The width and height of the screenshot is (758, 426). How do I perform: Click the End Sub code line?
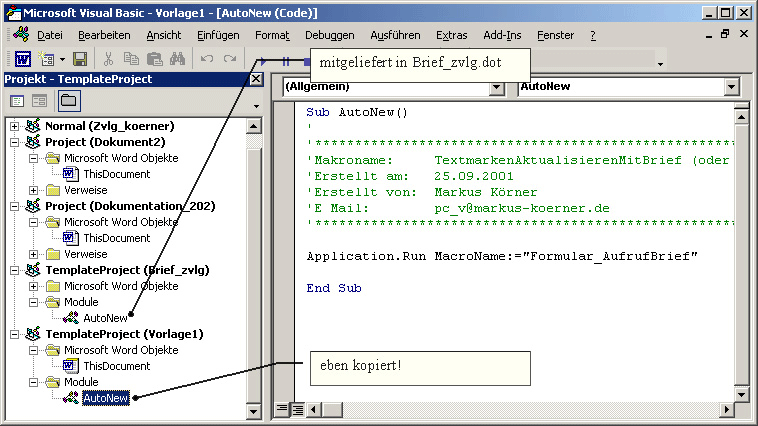coord(334,288)
